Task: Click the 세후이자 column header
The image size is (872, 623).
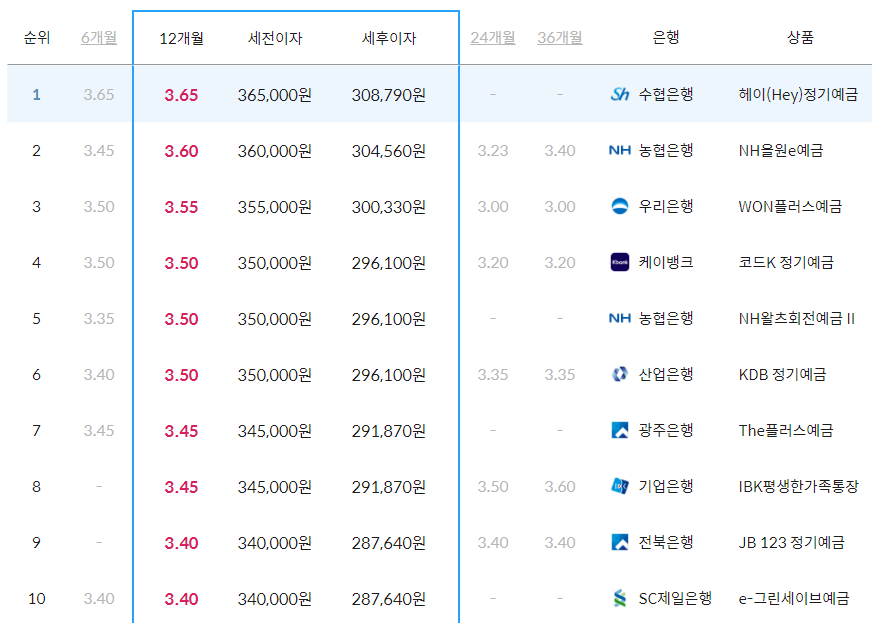Action: click(x=389, y=38)
